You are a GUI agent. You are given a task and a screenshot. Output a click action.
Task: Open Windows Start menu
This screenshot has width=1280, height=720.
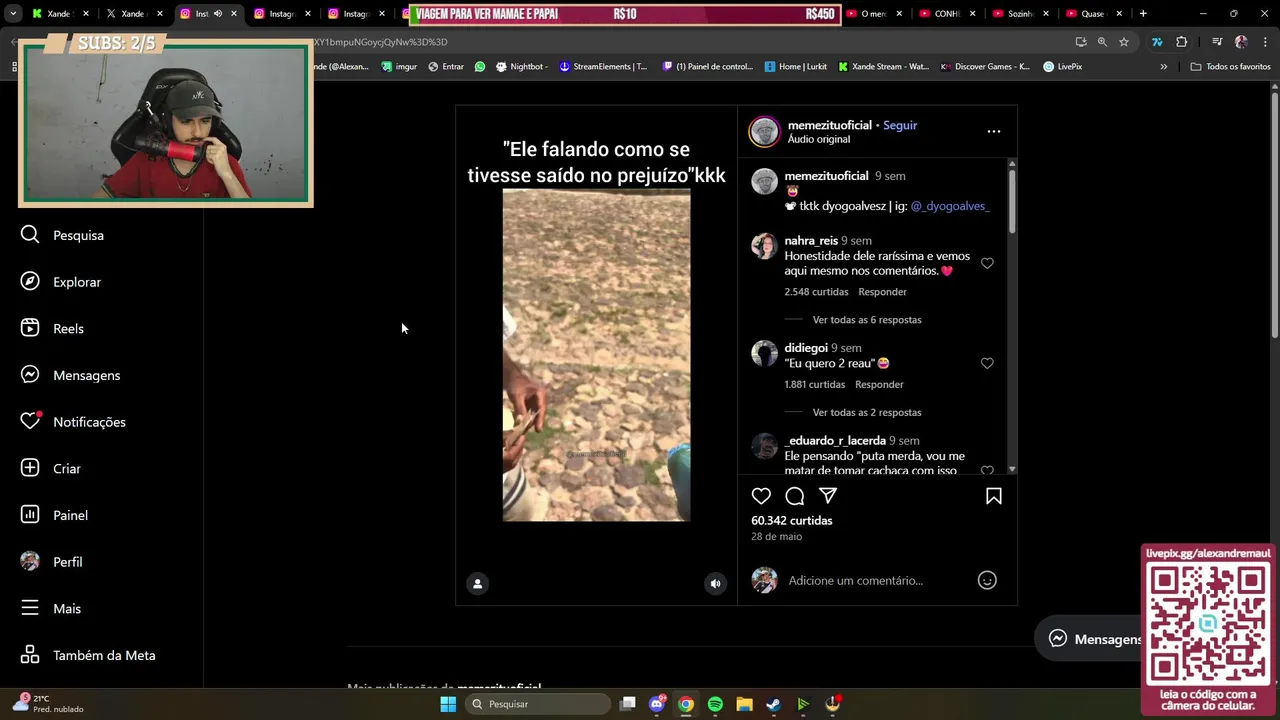pyautogui.click(x=448, y=704)
